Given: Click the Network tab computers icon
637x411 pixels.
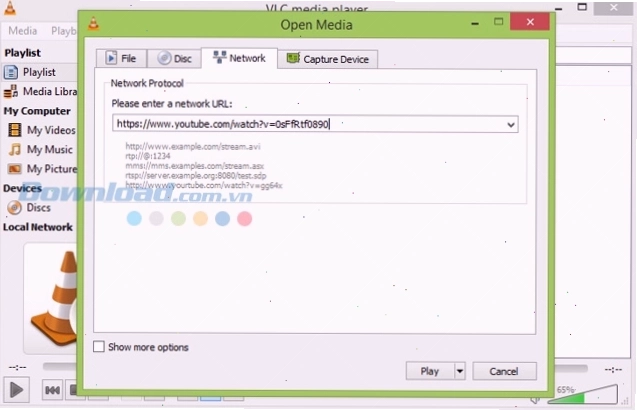Looking at the screenshot, I should coord(220,57).
